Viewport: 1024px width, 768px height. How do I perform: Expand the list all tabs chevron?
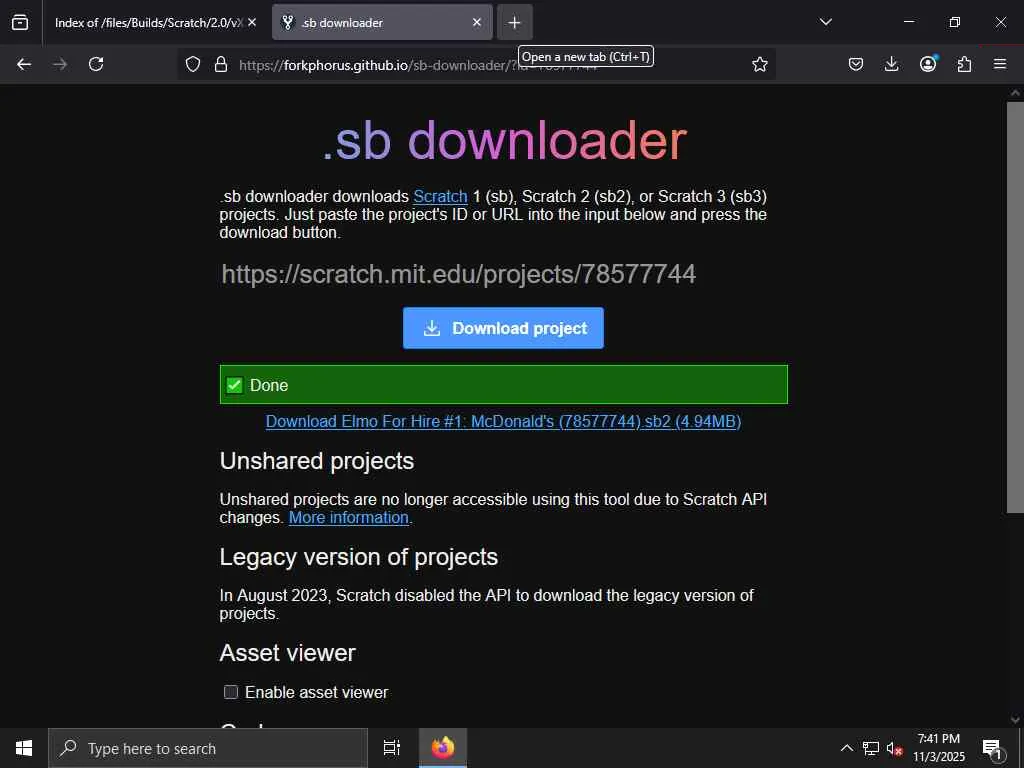coord(825,22)
